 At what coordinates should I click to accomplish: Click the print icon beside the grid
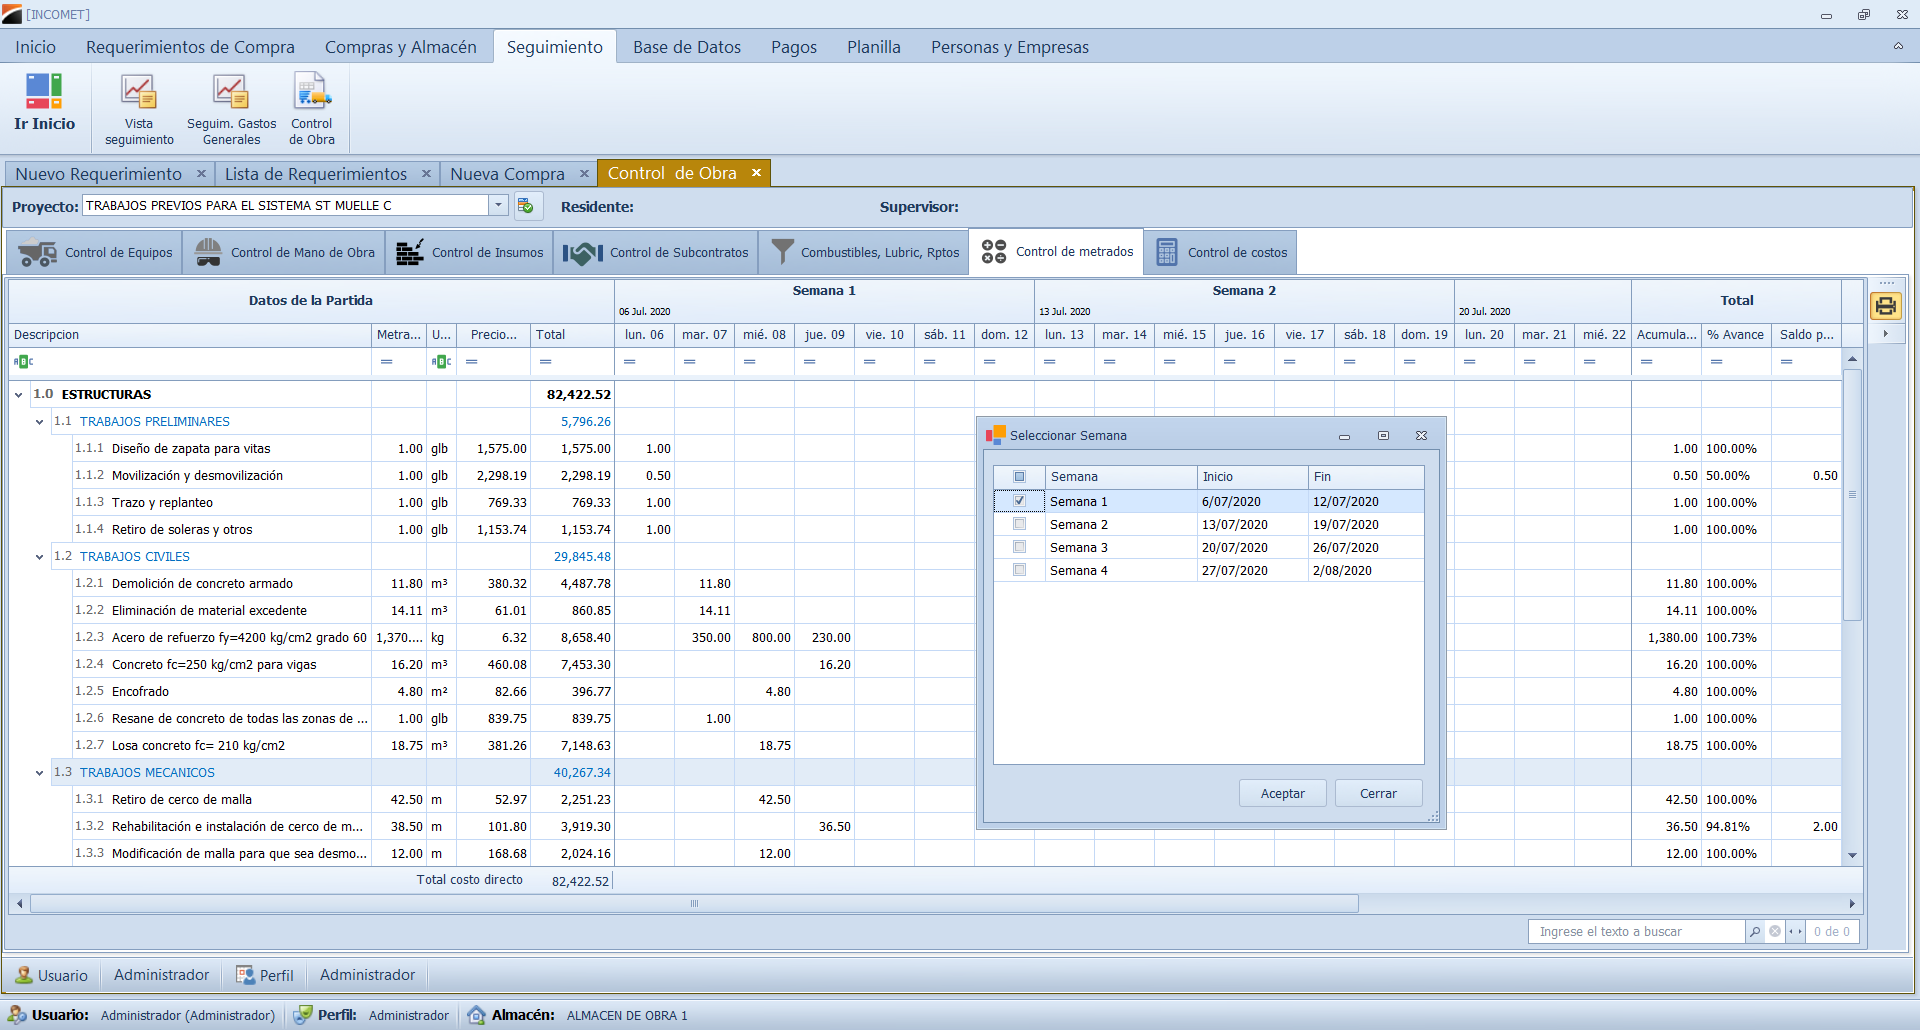click(x=1885, y=306)
